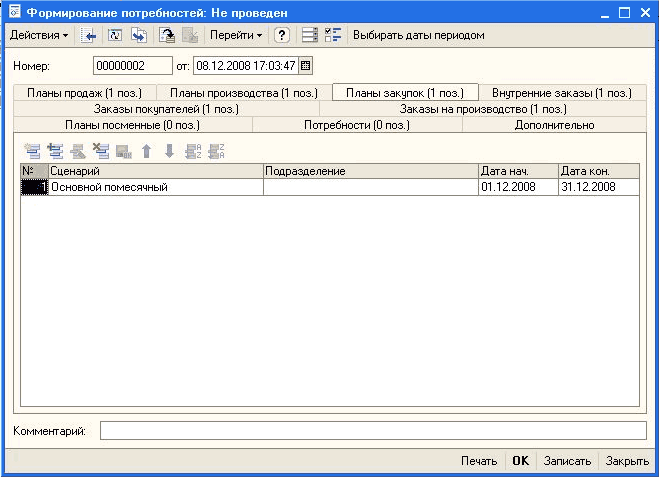Click the Подразделение column header
The height and width of the screenshot is (477, 659).
pos(371,171)
